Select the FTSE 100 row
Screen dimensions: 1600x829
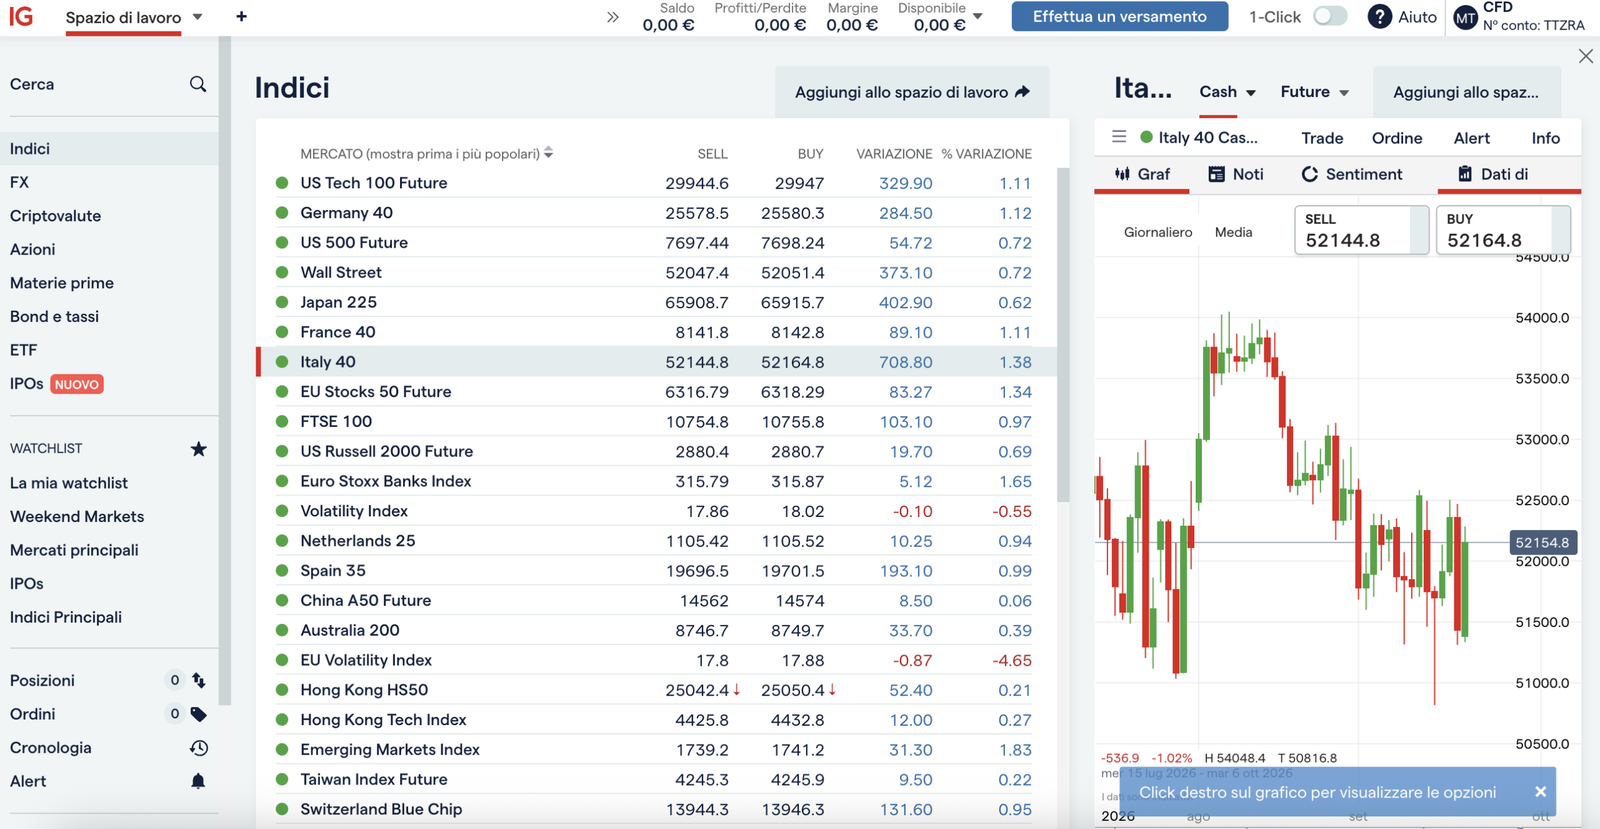tap(657, 422)
